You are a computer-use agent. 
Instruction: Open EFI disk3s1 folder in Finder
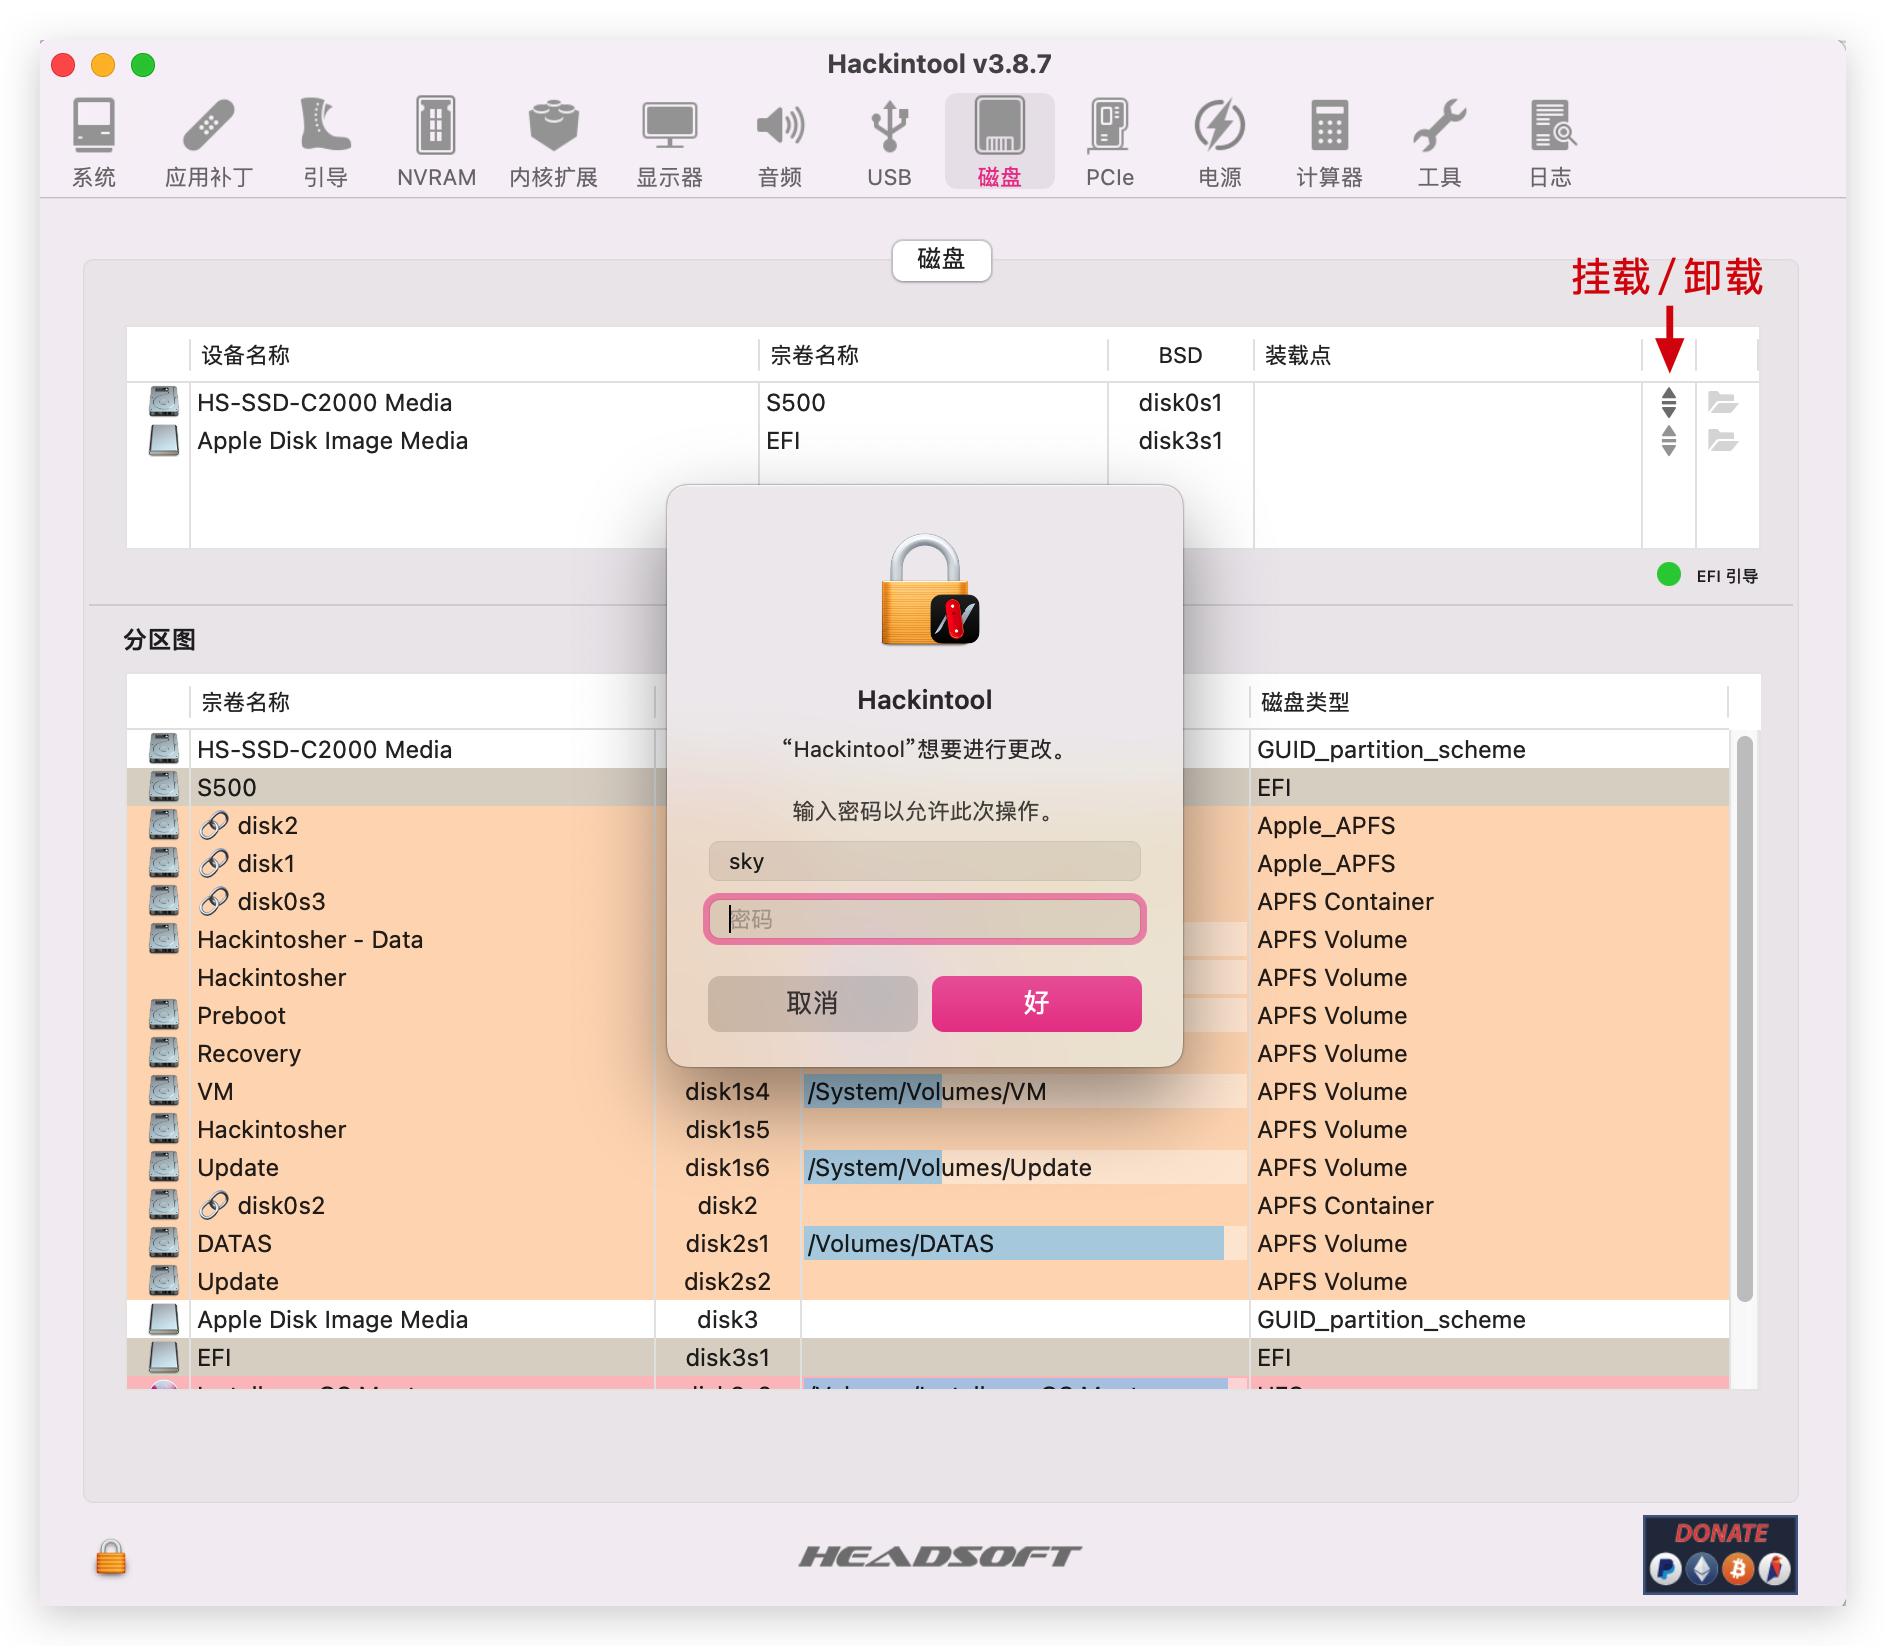coord(1722,440)
